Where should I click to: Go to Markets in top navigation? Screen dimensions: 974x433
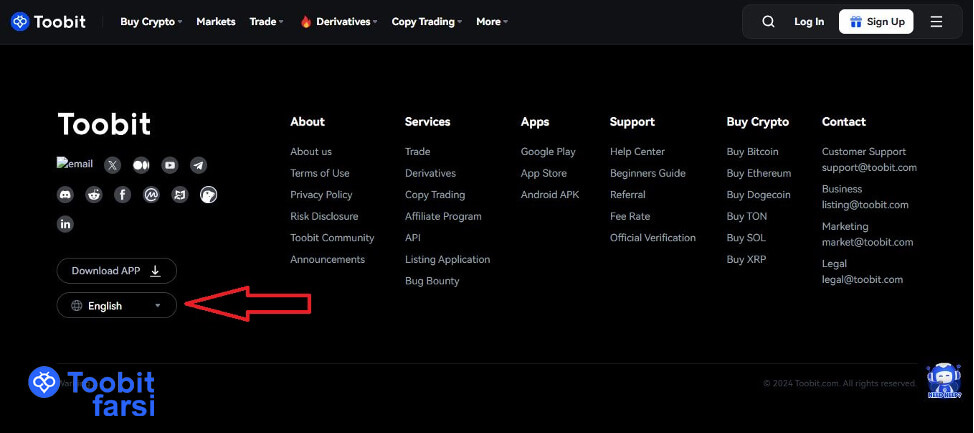(216, 21)
